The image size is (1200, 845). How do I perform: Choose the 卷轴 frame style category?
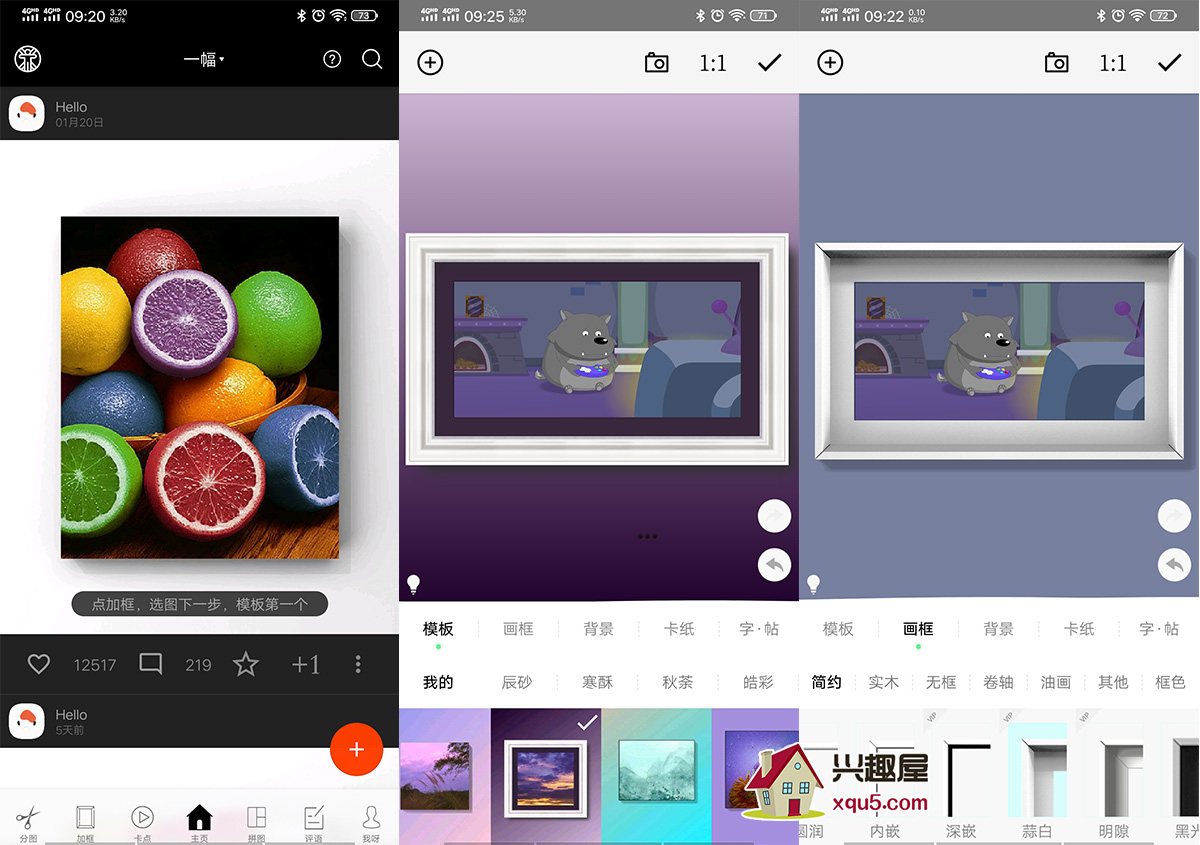tap(998, 682)
